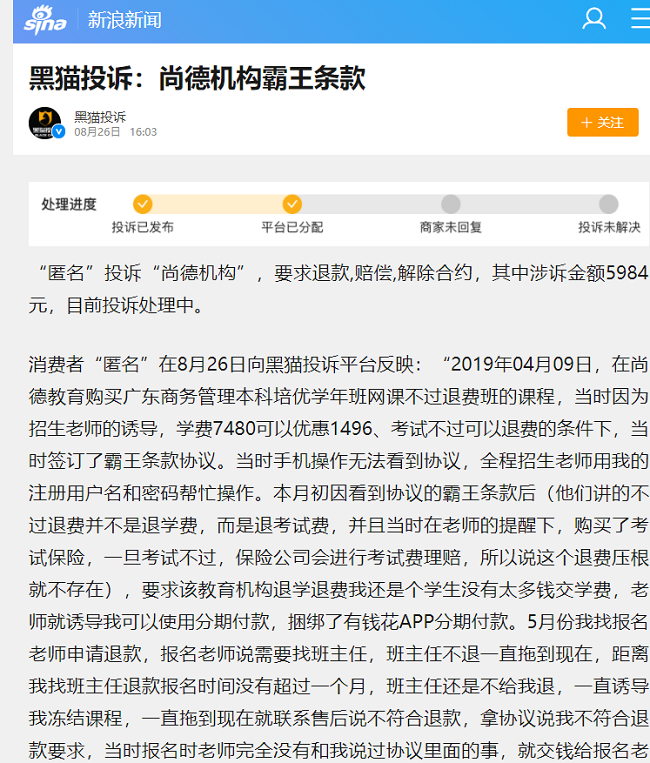Click the line mentioning 有钱花APP分期付款
The image size is (650, 763).
coord(339,621)
